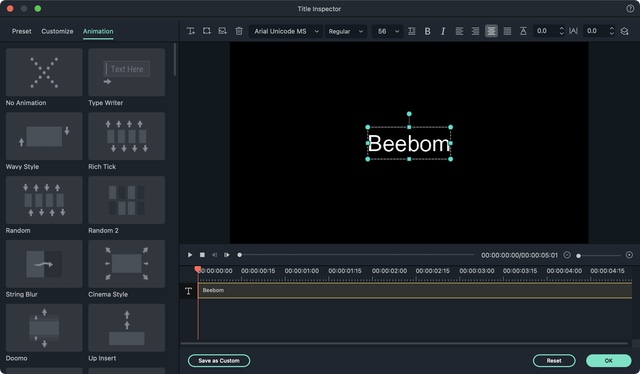Align text right
The image size is (640, 374).
point(475,31)
